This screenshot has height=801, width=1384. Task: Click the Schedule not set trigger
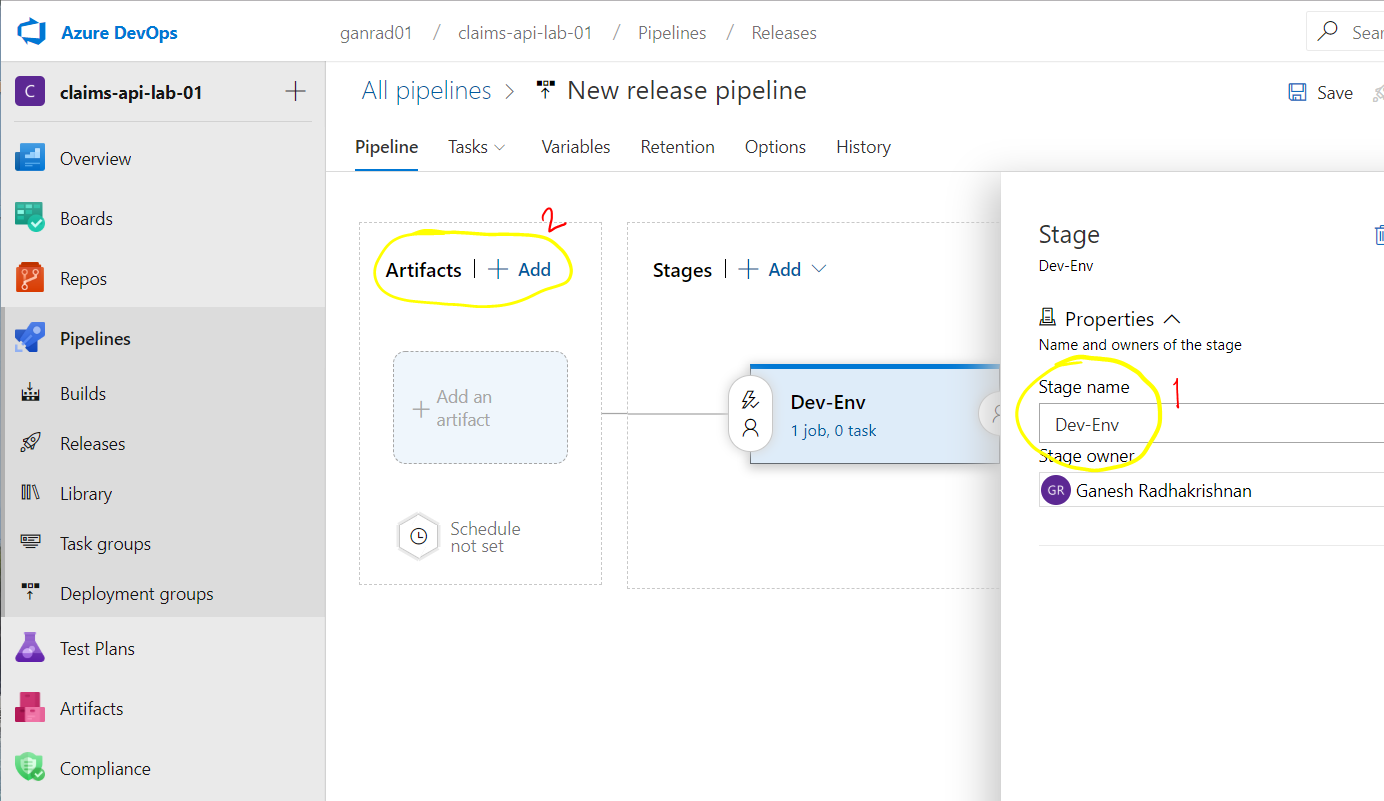pos(461,537)
